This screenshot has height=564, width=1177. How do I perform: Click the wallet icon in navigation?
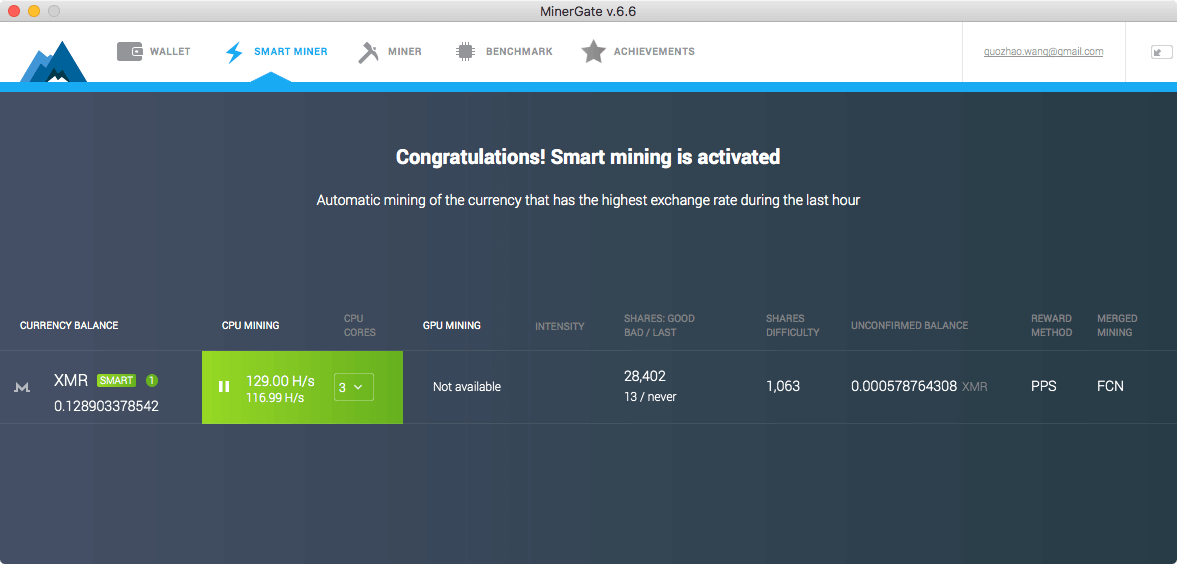click(x=129, y=51)
